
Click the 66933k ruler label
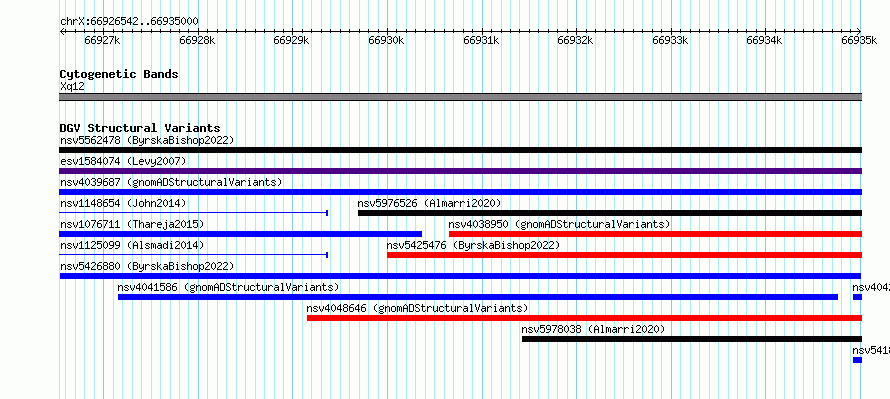tap(670, 40)
